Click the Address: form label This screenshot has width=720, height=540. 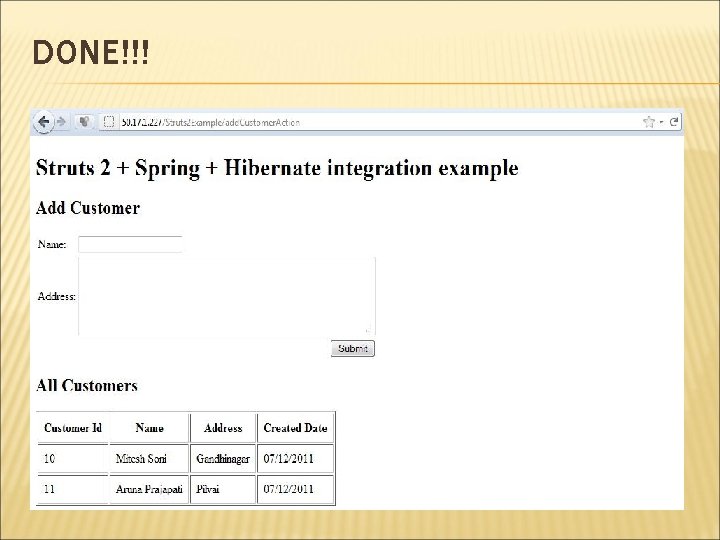(x=56, y=296)
